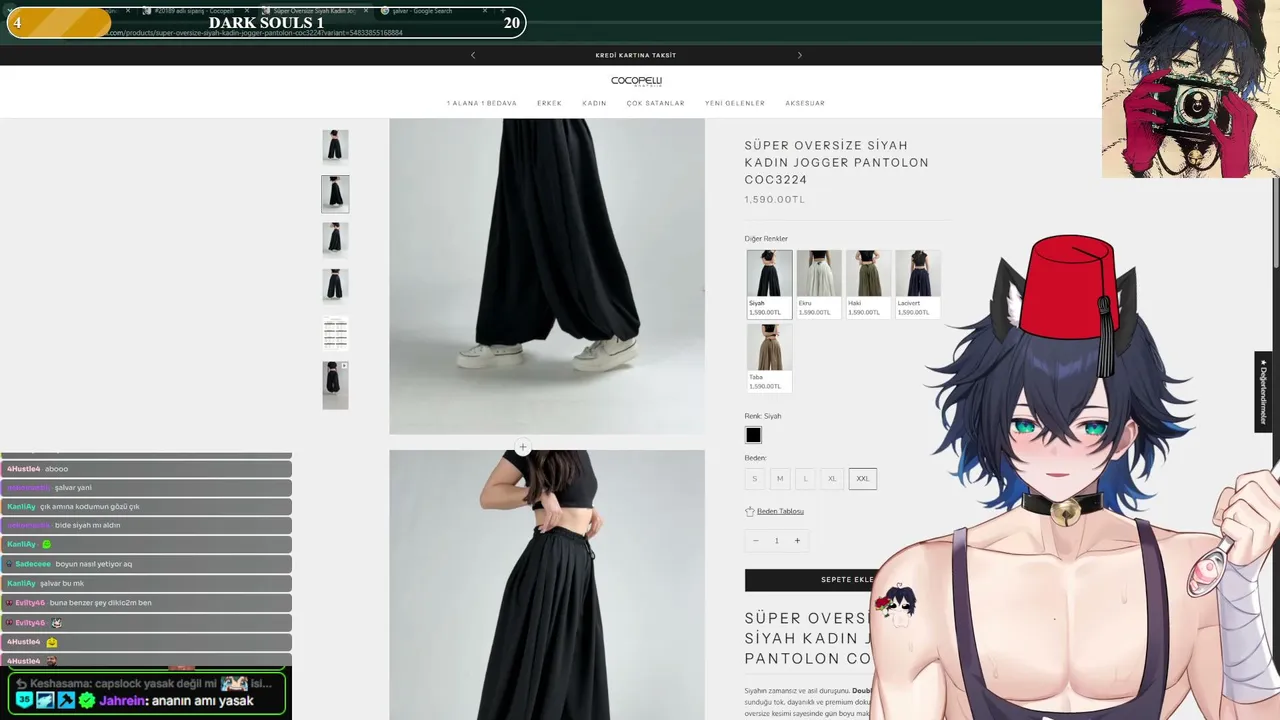1280x720 pixels.
Task: Open the 1 ALANA 1 BEDAVA menu
Action: (x=482, y=103)
